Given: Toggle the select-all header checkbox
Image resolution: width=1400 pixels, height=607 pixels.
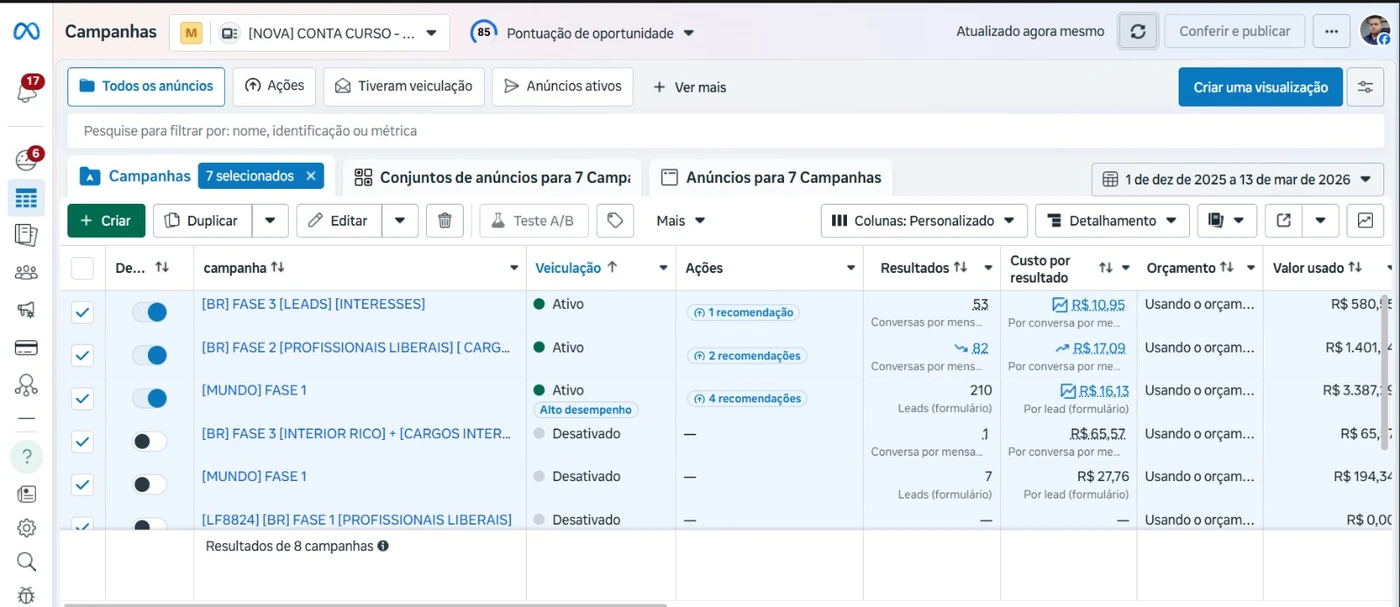Looking at the screenshot, I should (x=82, y=268).
